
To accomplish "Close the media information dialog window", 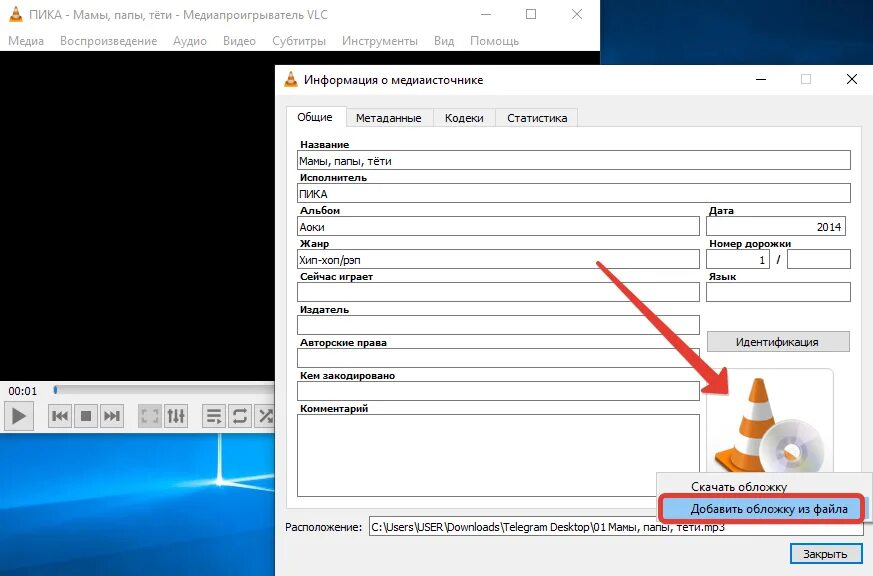I will [851, 80].
